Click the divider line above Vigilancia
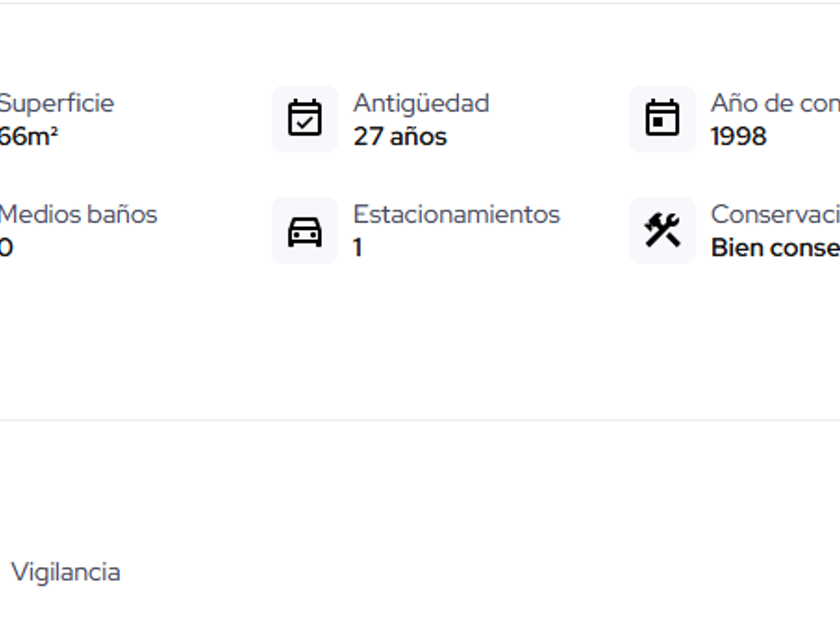The height and width of the screenshot is (630, 840). (420, 420)
